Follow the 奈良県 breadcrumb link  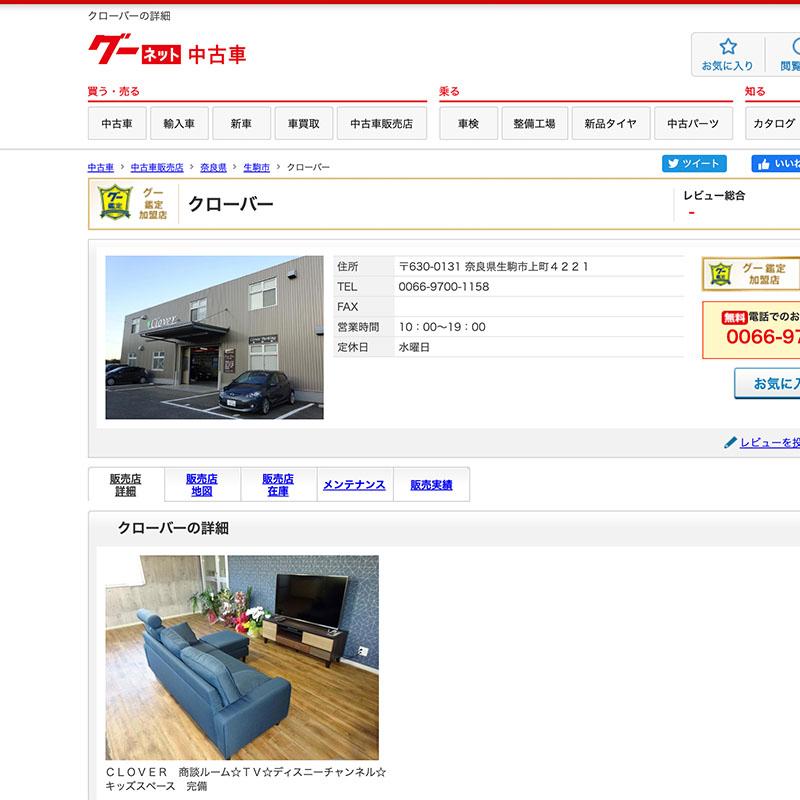pyautogui.click(x=213, y=167)
